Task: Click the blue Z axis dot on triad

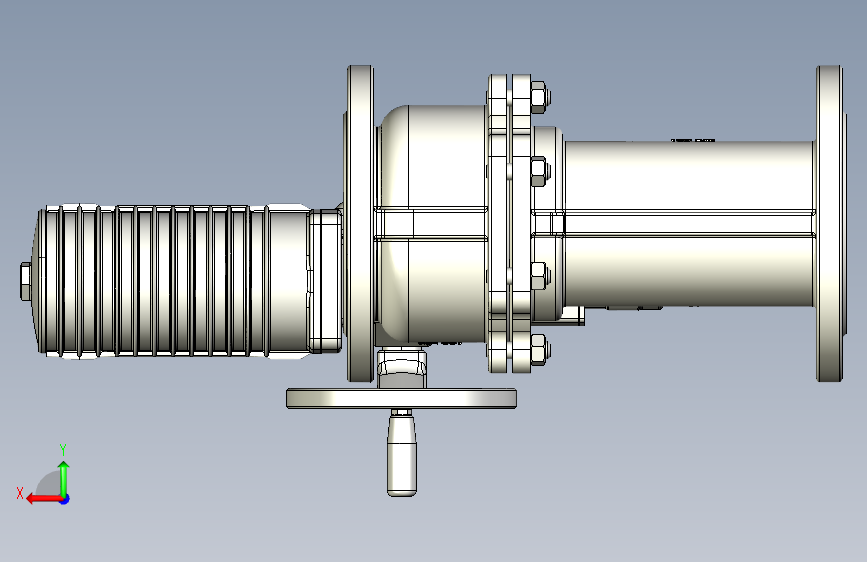Action: pos(65,499)
